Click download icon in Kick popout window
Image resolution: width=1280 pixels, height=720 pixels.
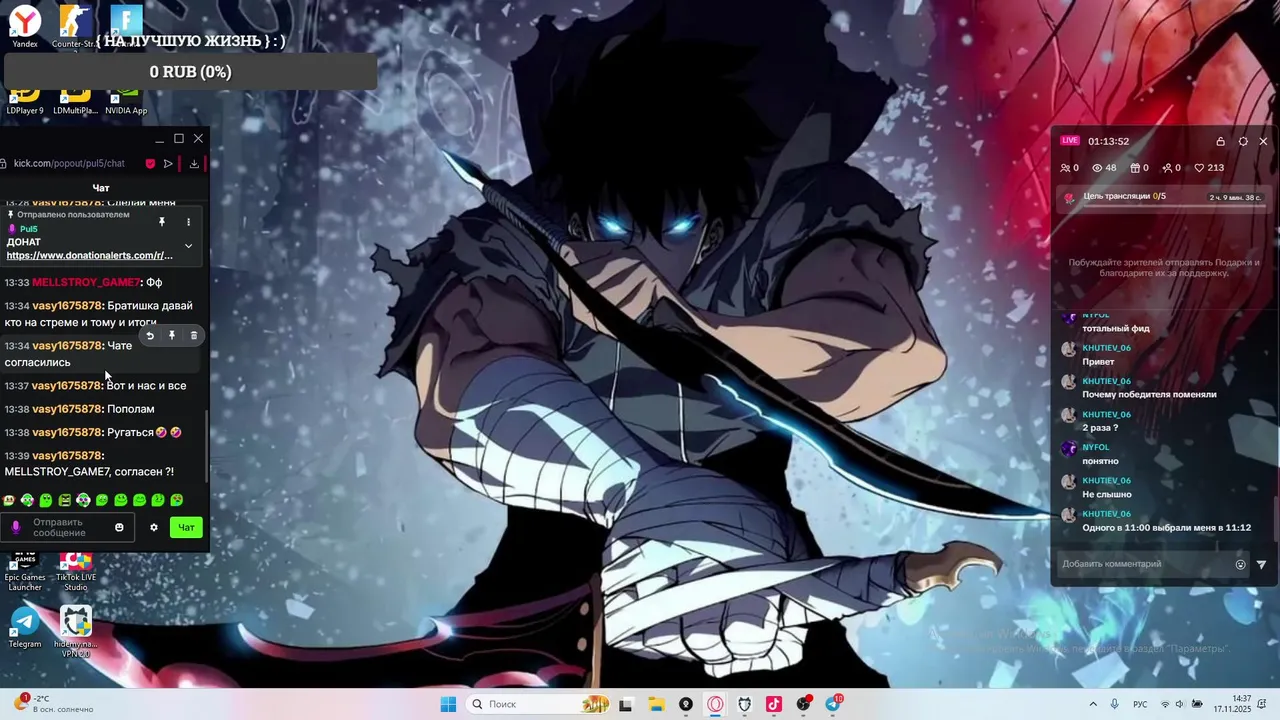[x=194, y=164]
